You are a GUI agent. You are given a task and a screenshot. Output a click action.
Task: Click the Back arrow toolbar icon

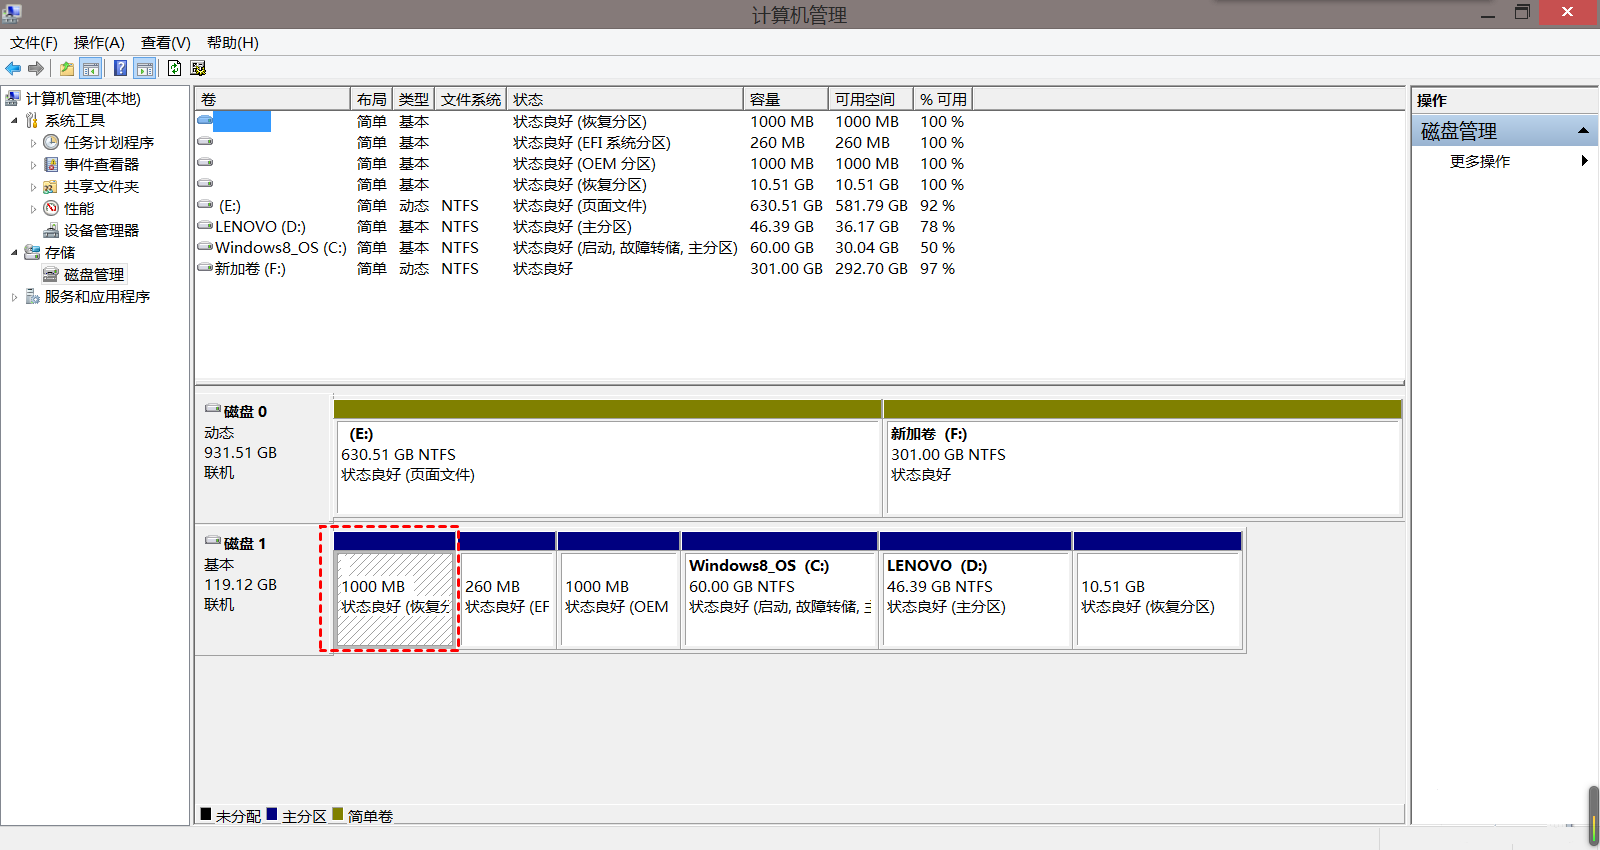click(13, 68)
